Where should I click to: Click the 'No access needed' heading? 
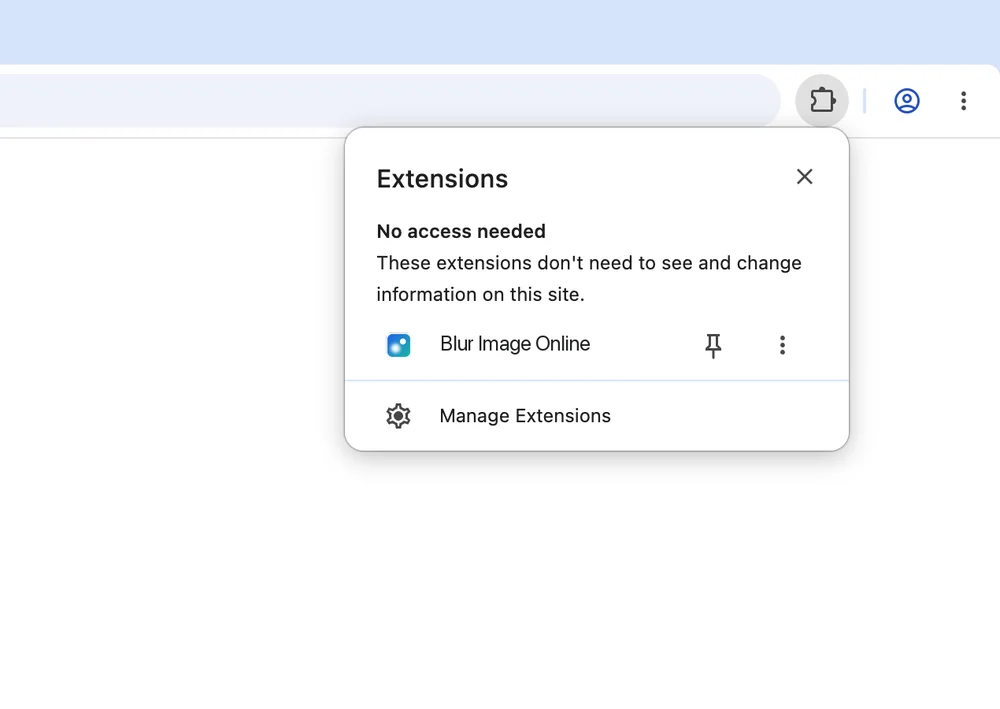click(x=461, y=231)
